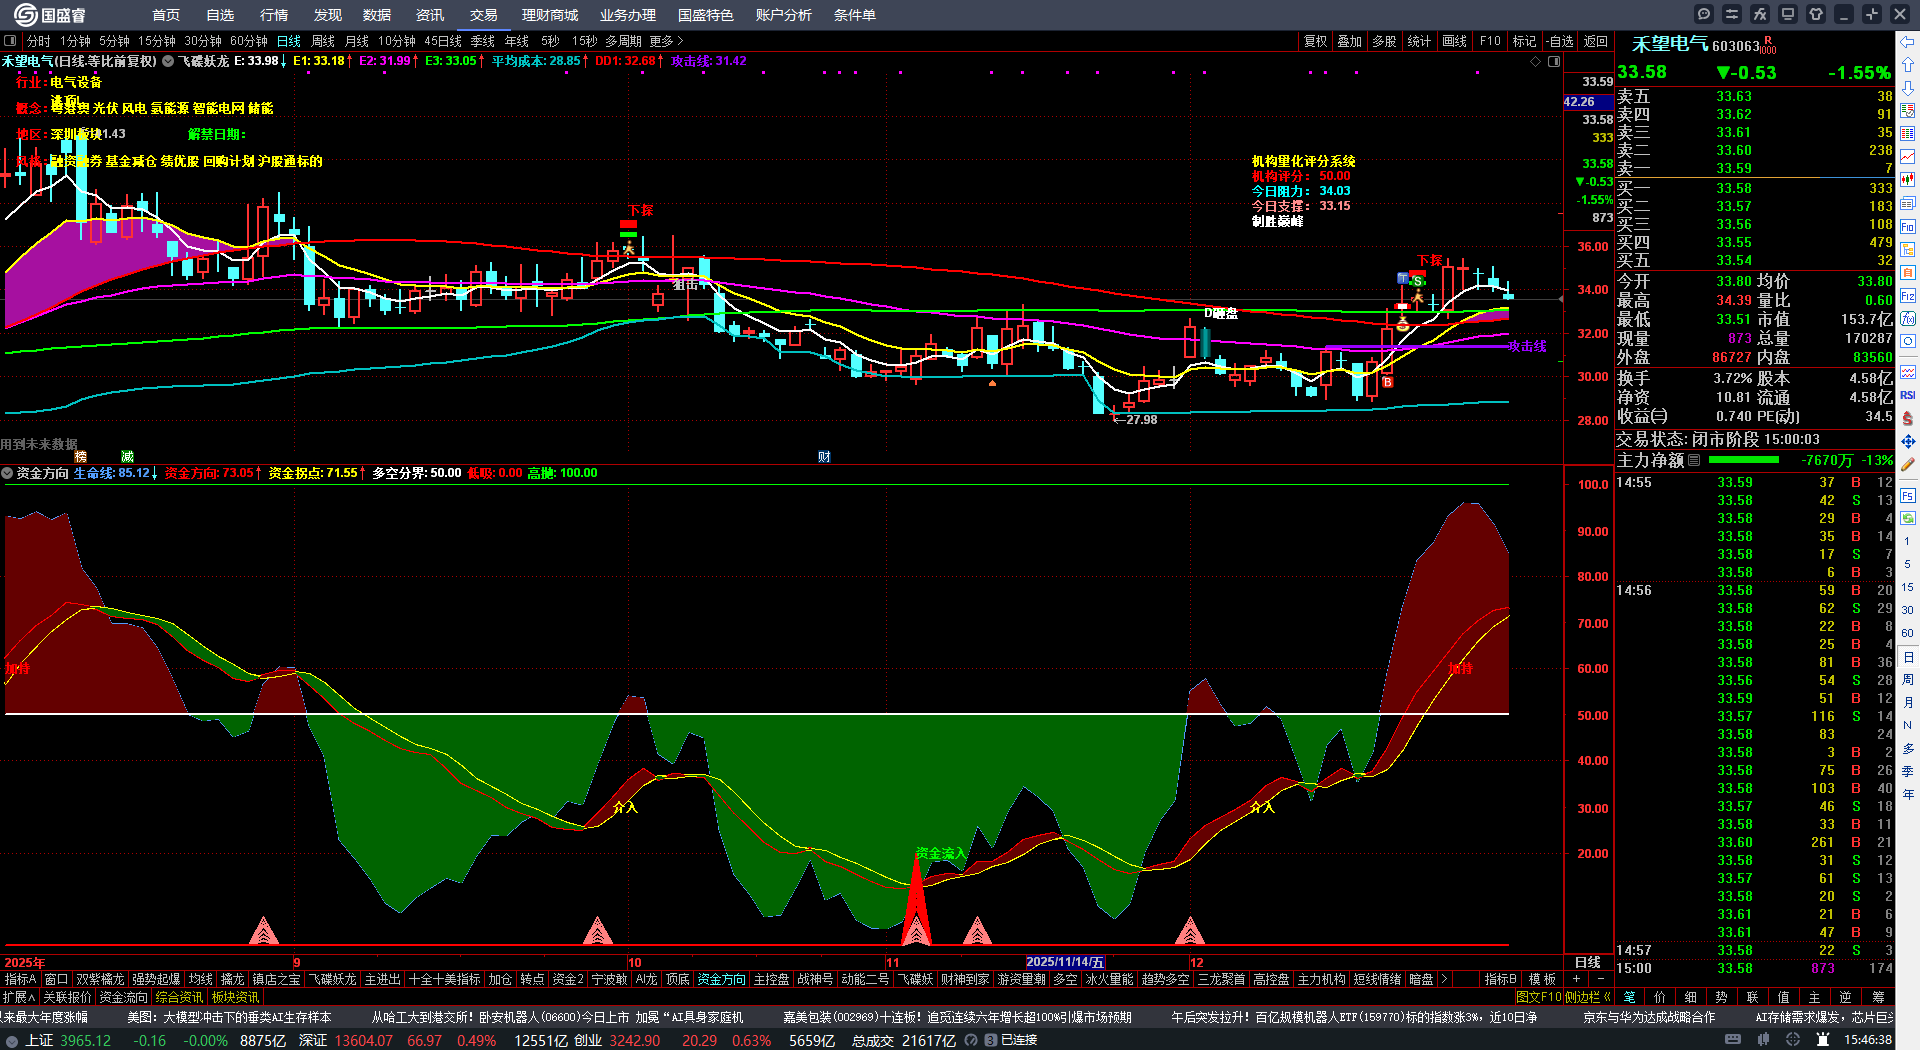This screenshot has width=1920, height=1050.
Task: Collapse the 图文F10 sidebar arrows
Action: click(1606, 997)
